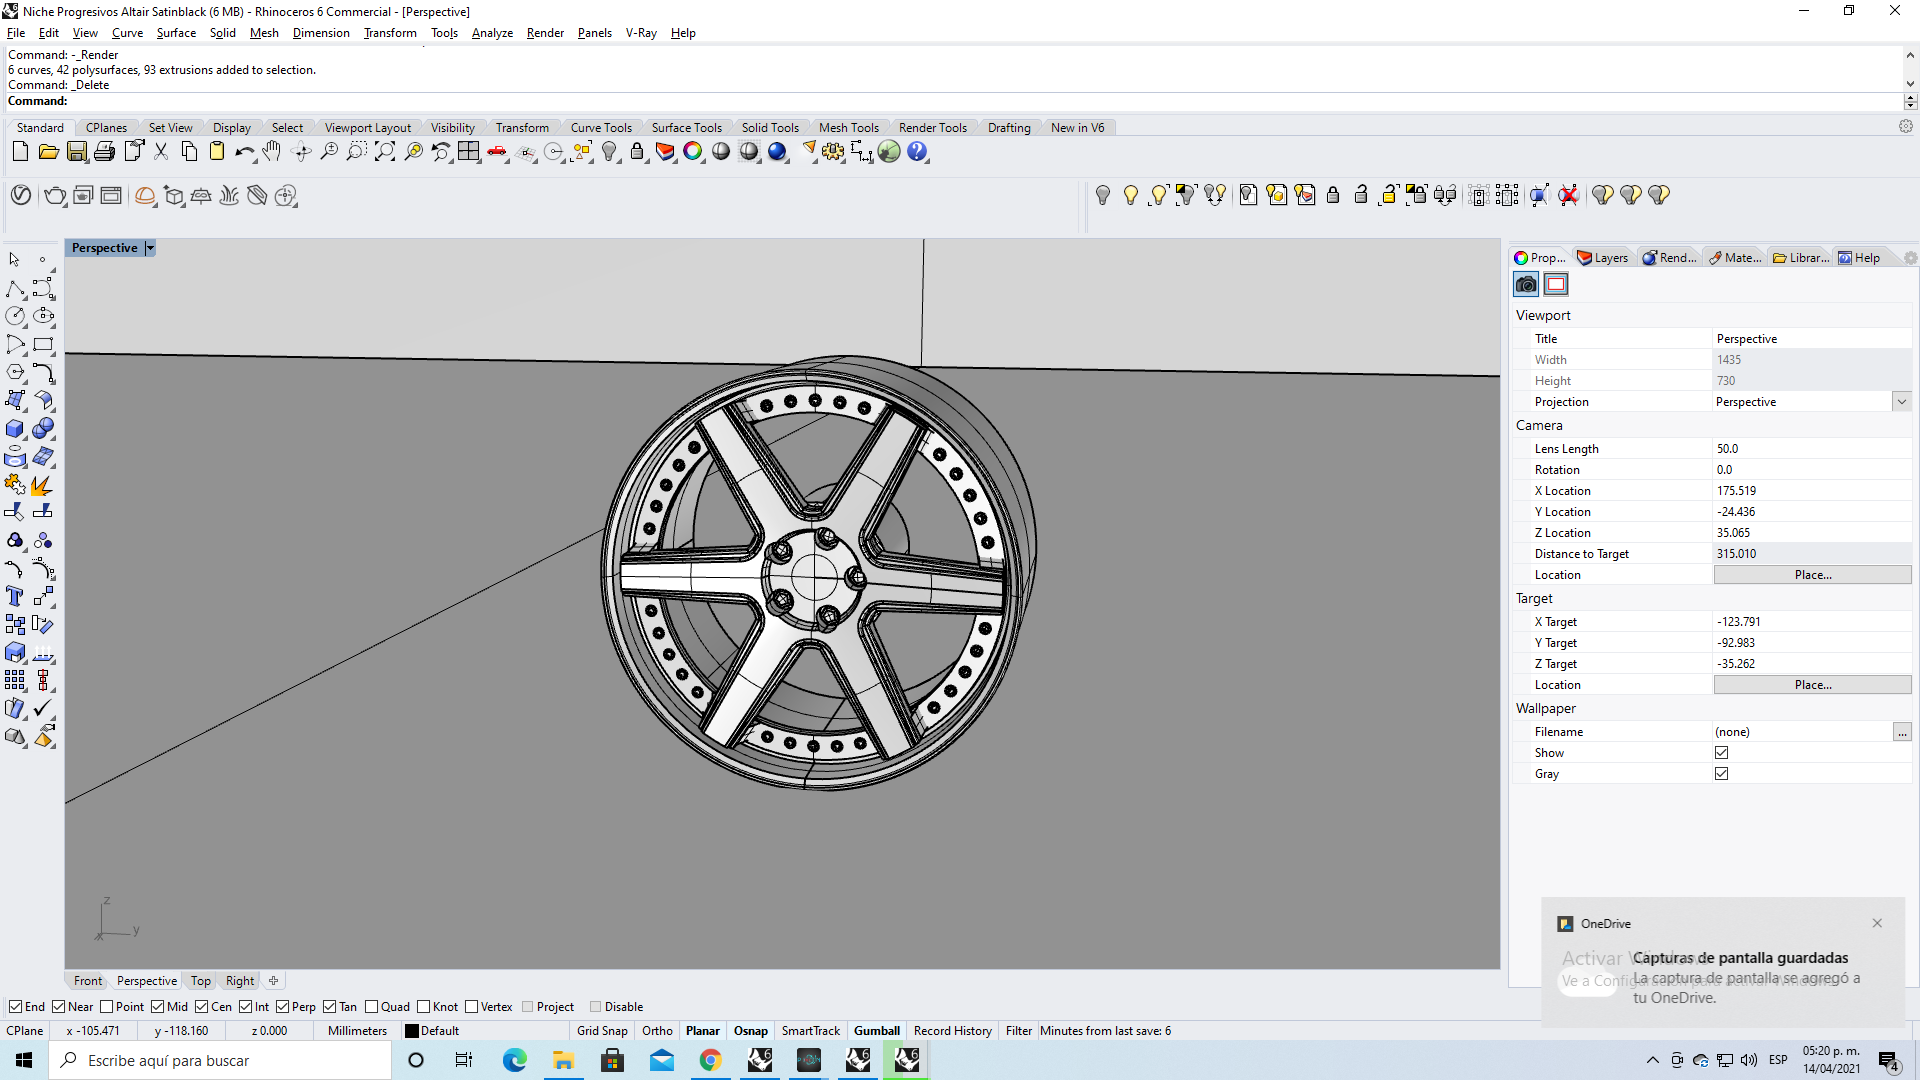This screenshot has width=1920, height=1080.
Task: Click the blue question mark Help icon
Action: tap(917, 152)
